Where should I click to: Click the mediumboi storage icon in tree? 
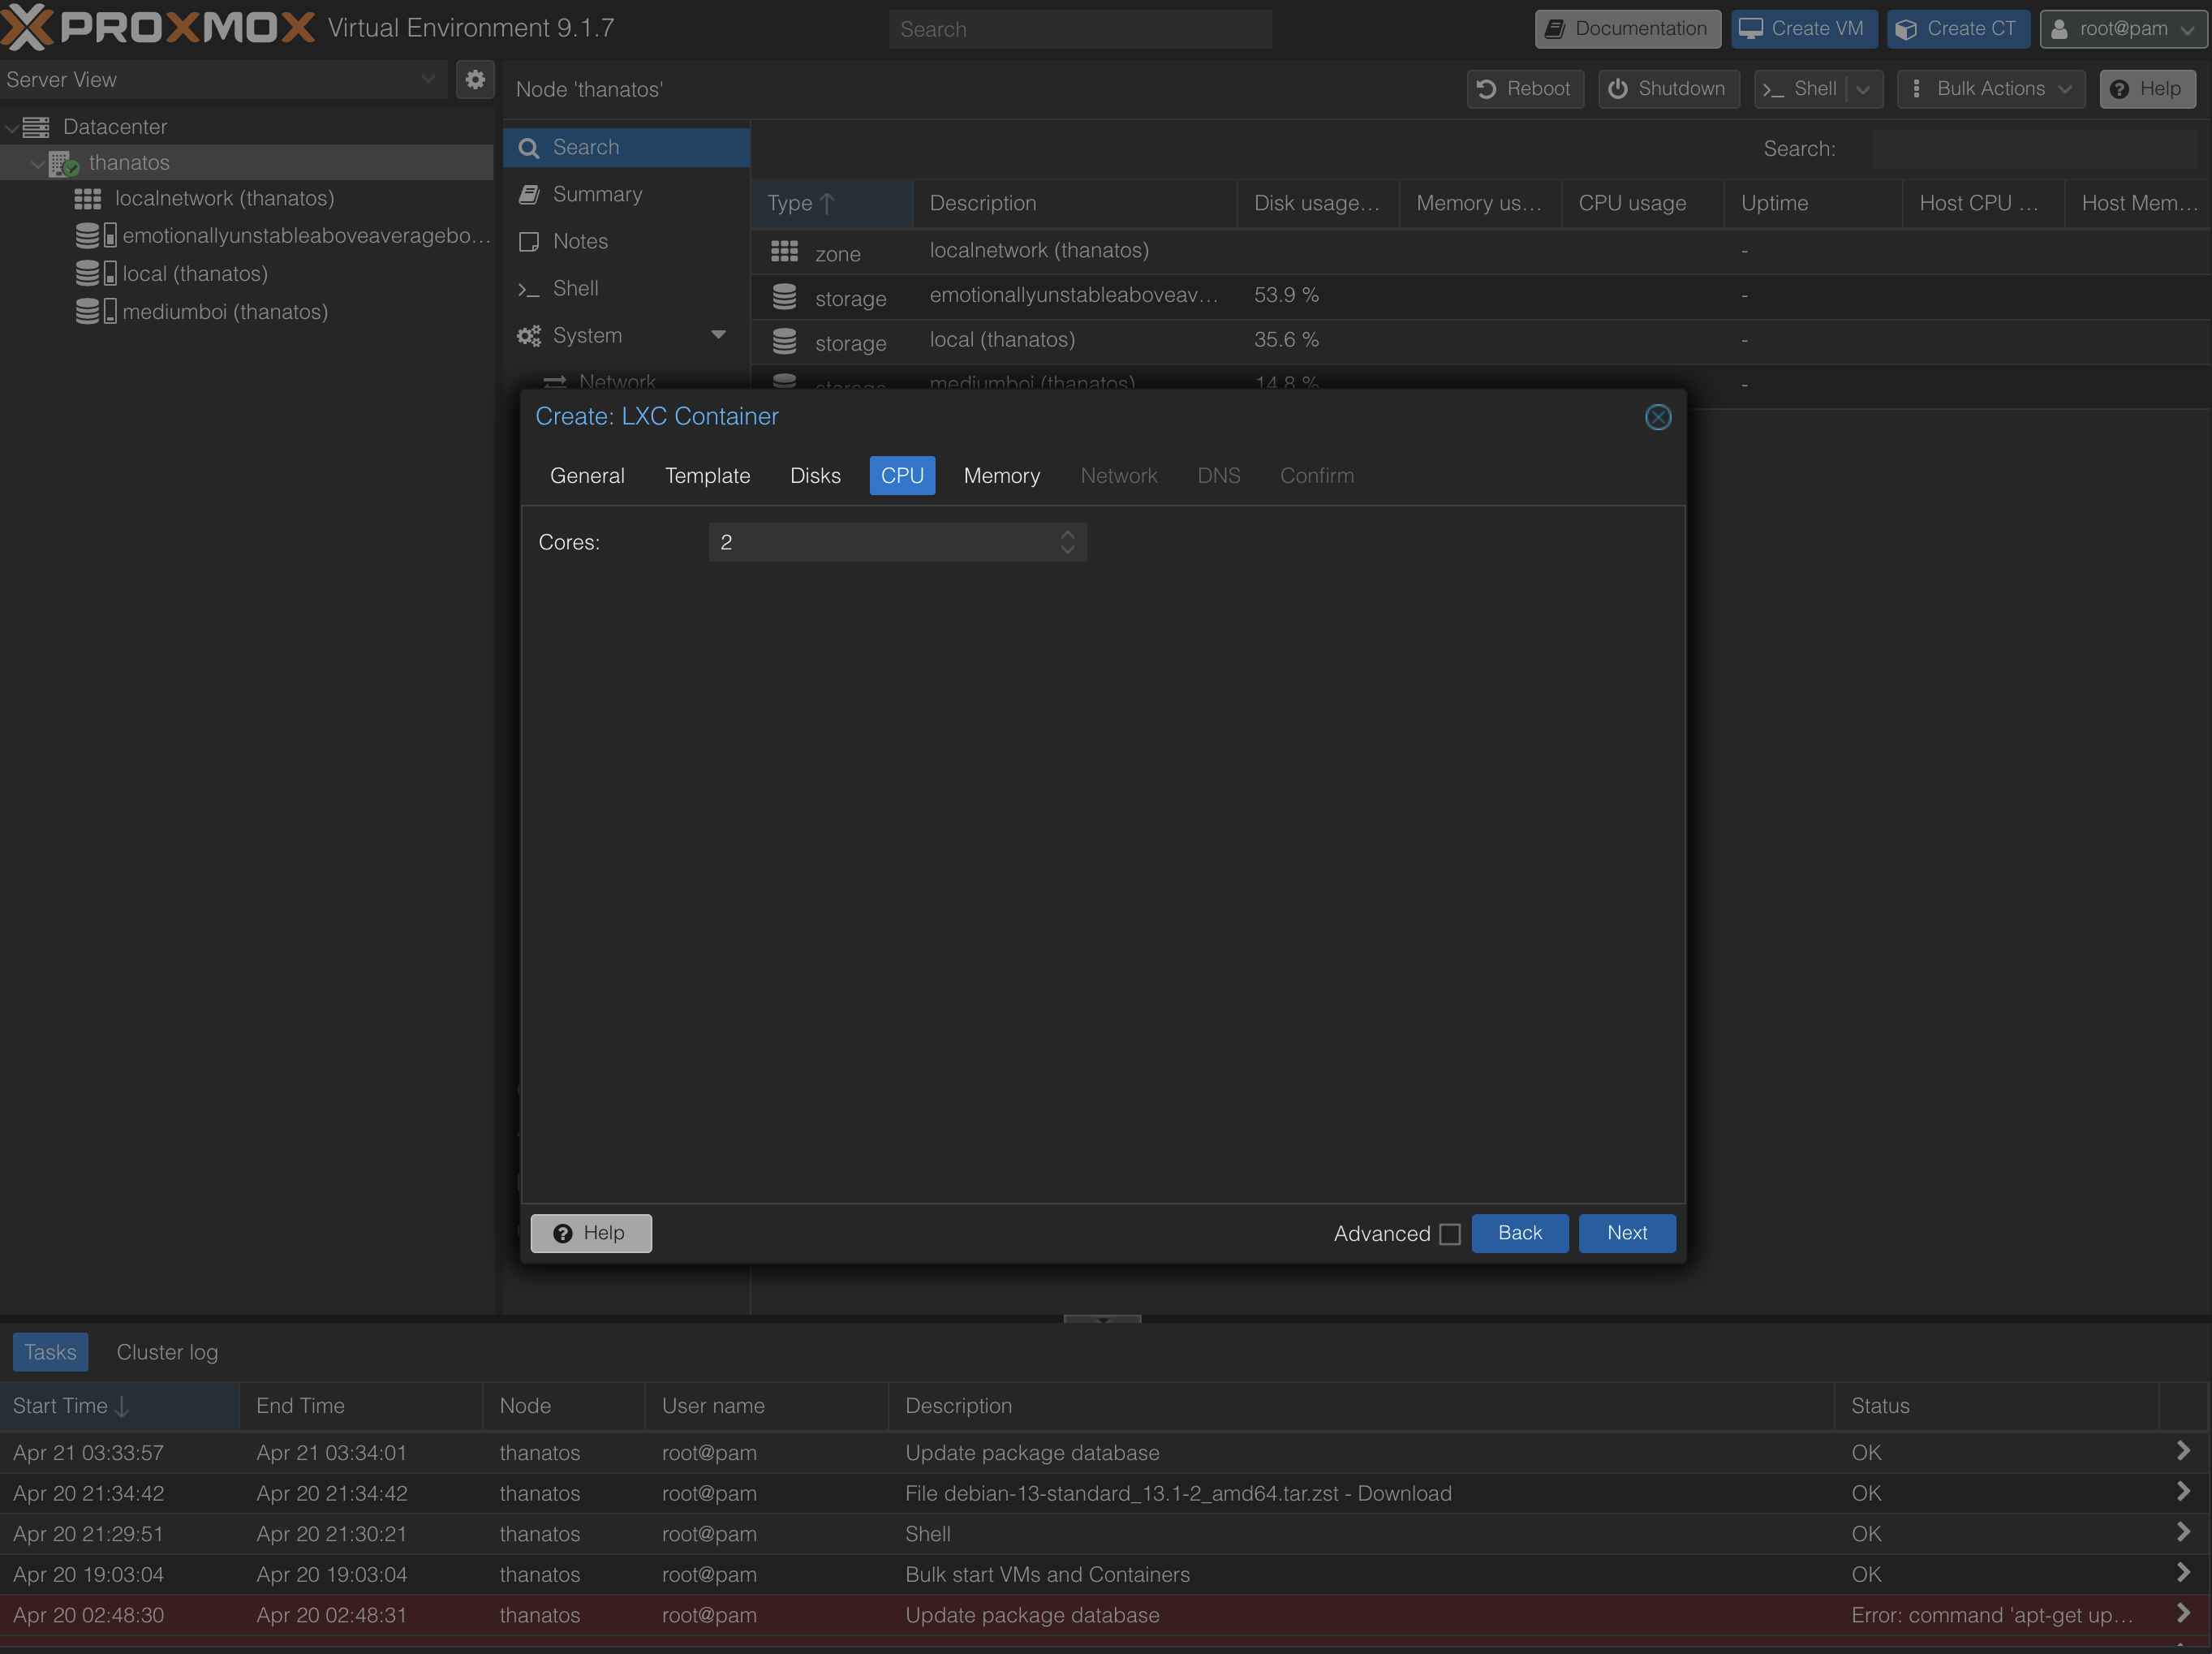click(96, 312)
